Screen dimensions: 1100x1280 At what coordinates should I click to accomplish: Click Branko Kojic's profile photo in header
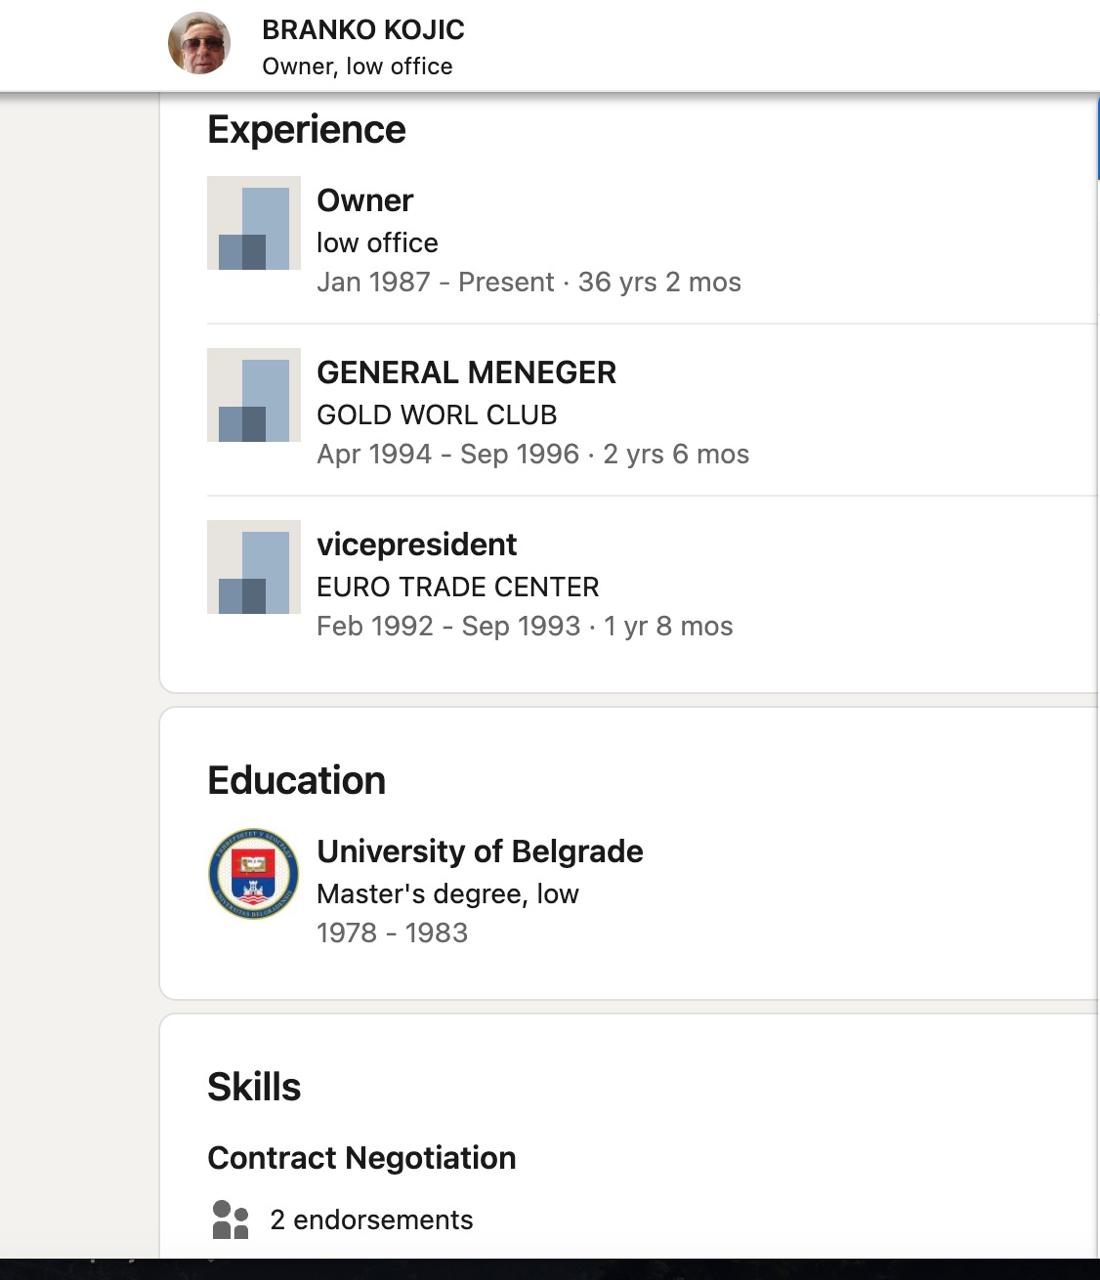(x=199, y=43)
